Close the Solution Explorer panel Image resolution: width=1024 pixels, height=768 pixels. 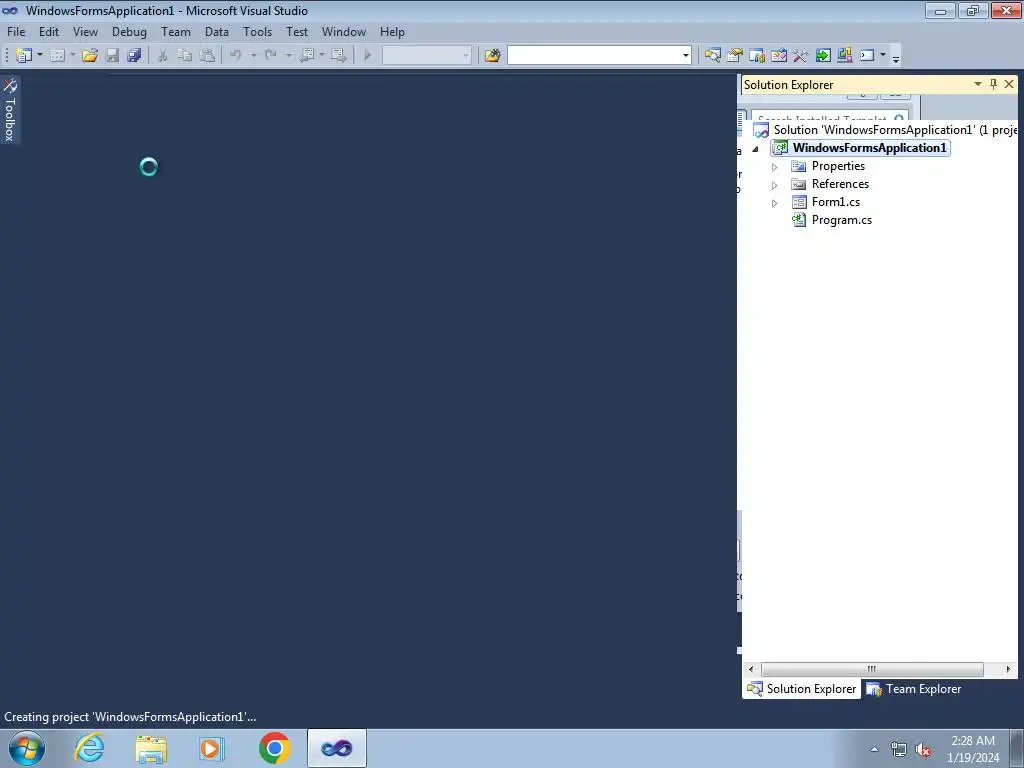tap(1009, 84)
